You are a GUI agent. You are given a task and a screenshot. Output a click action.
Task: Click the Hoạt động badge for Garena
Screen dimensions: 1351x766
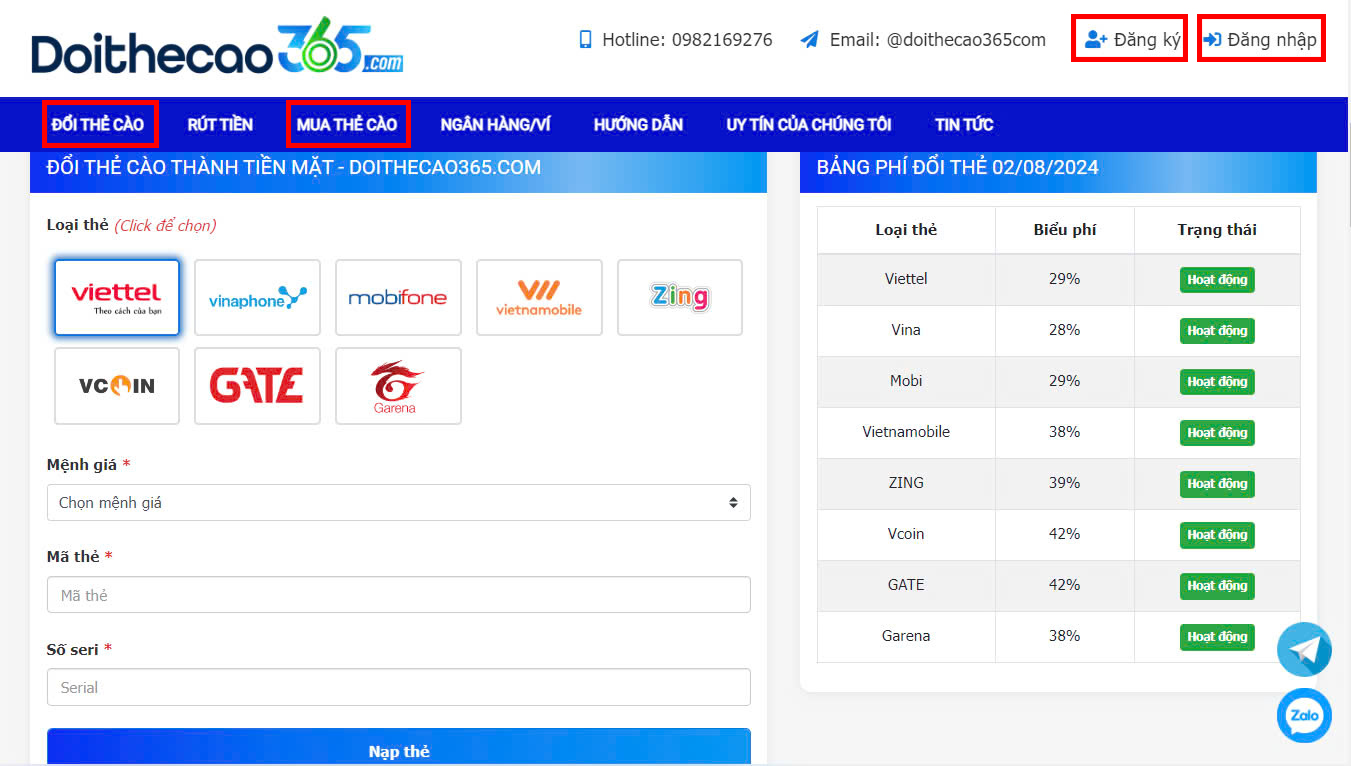tap(1217, 637)
